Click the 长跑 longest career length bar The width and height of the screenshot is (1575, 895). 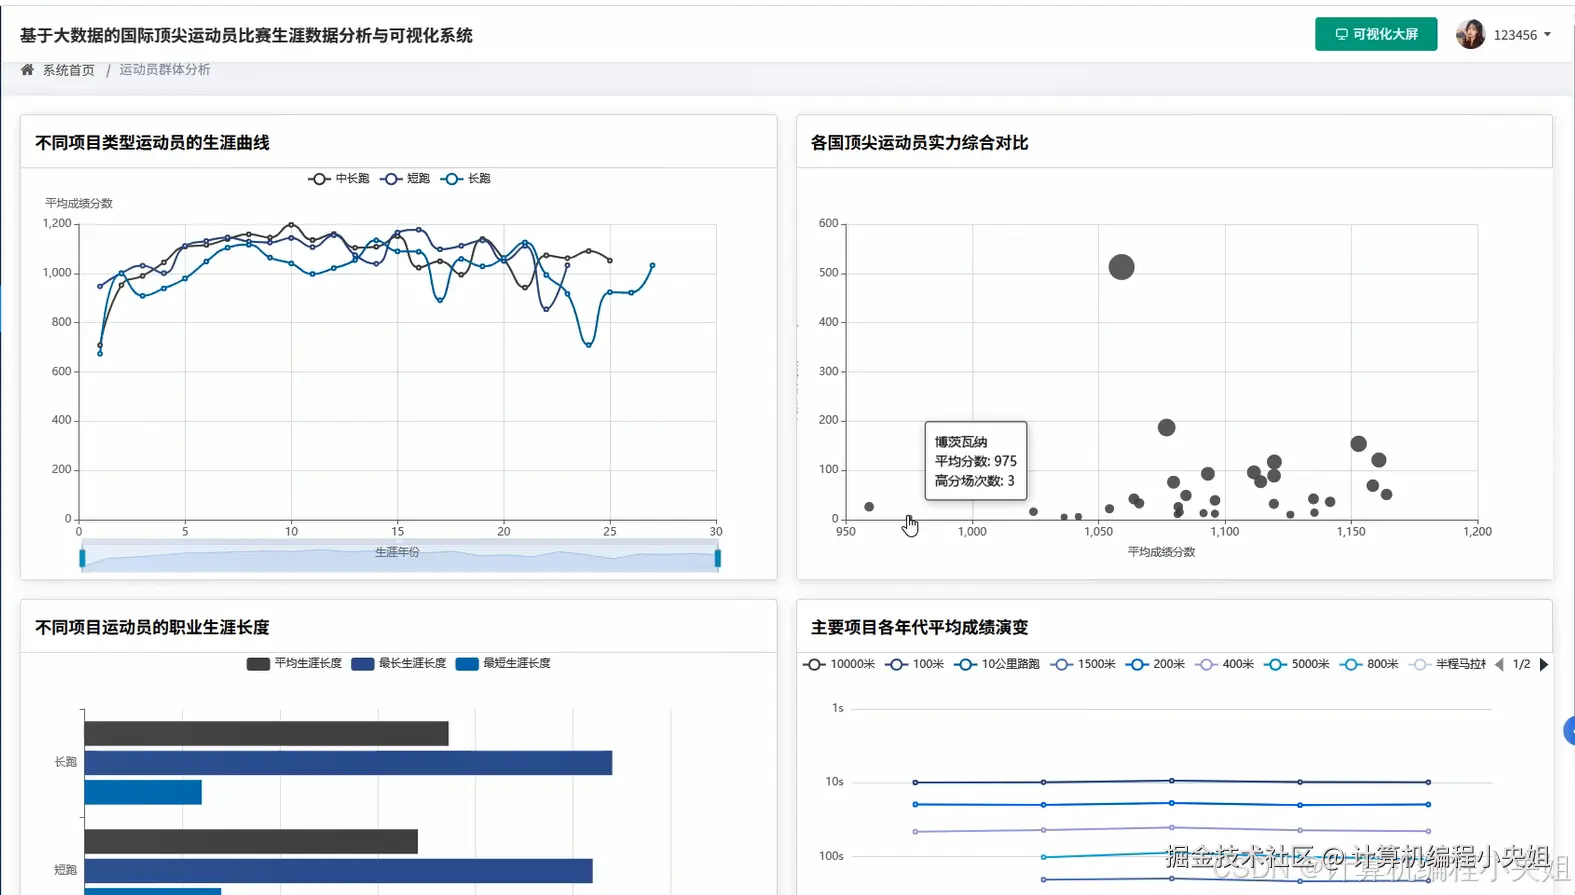click(348, 763)
